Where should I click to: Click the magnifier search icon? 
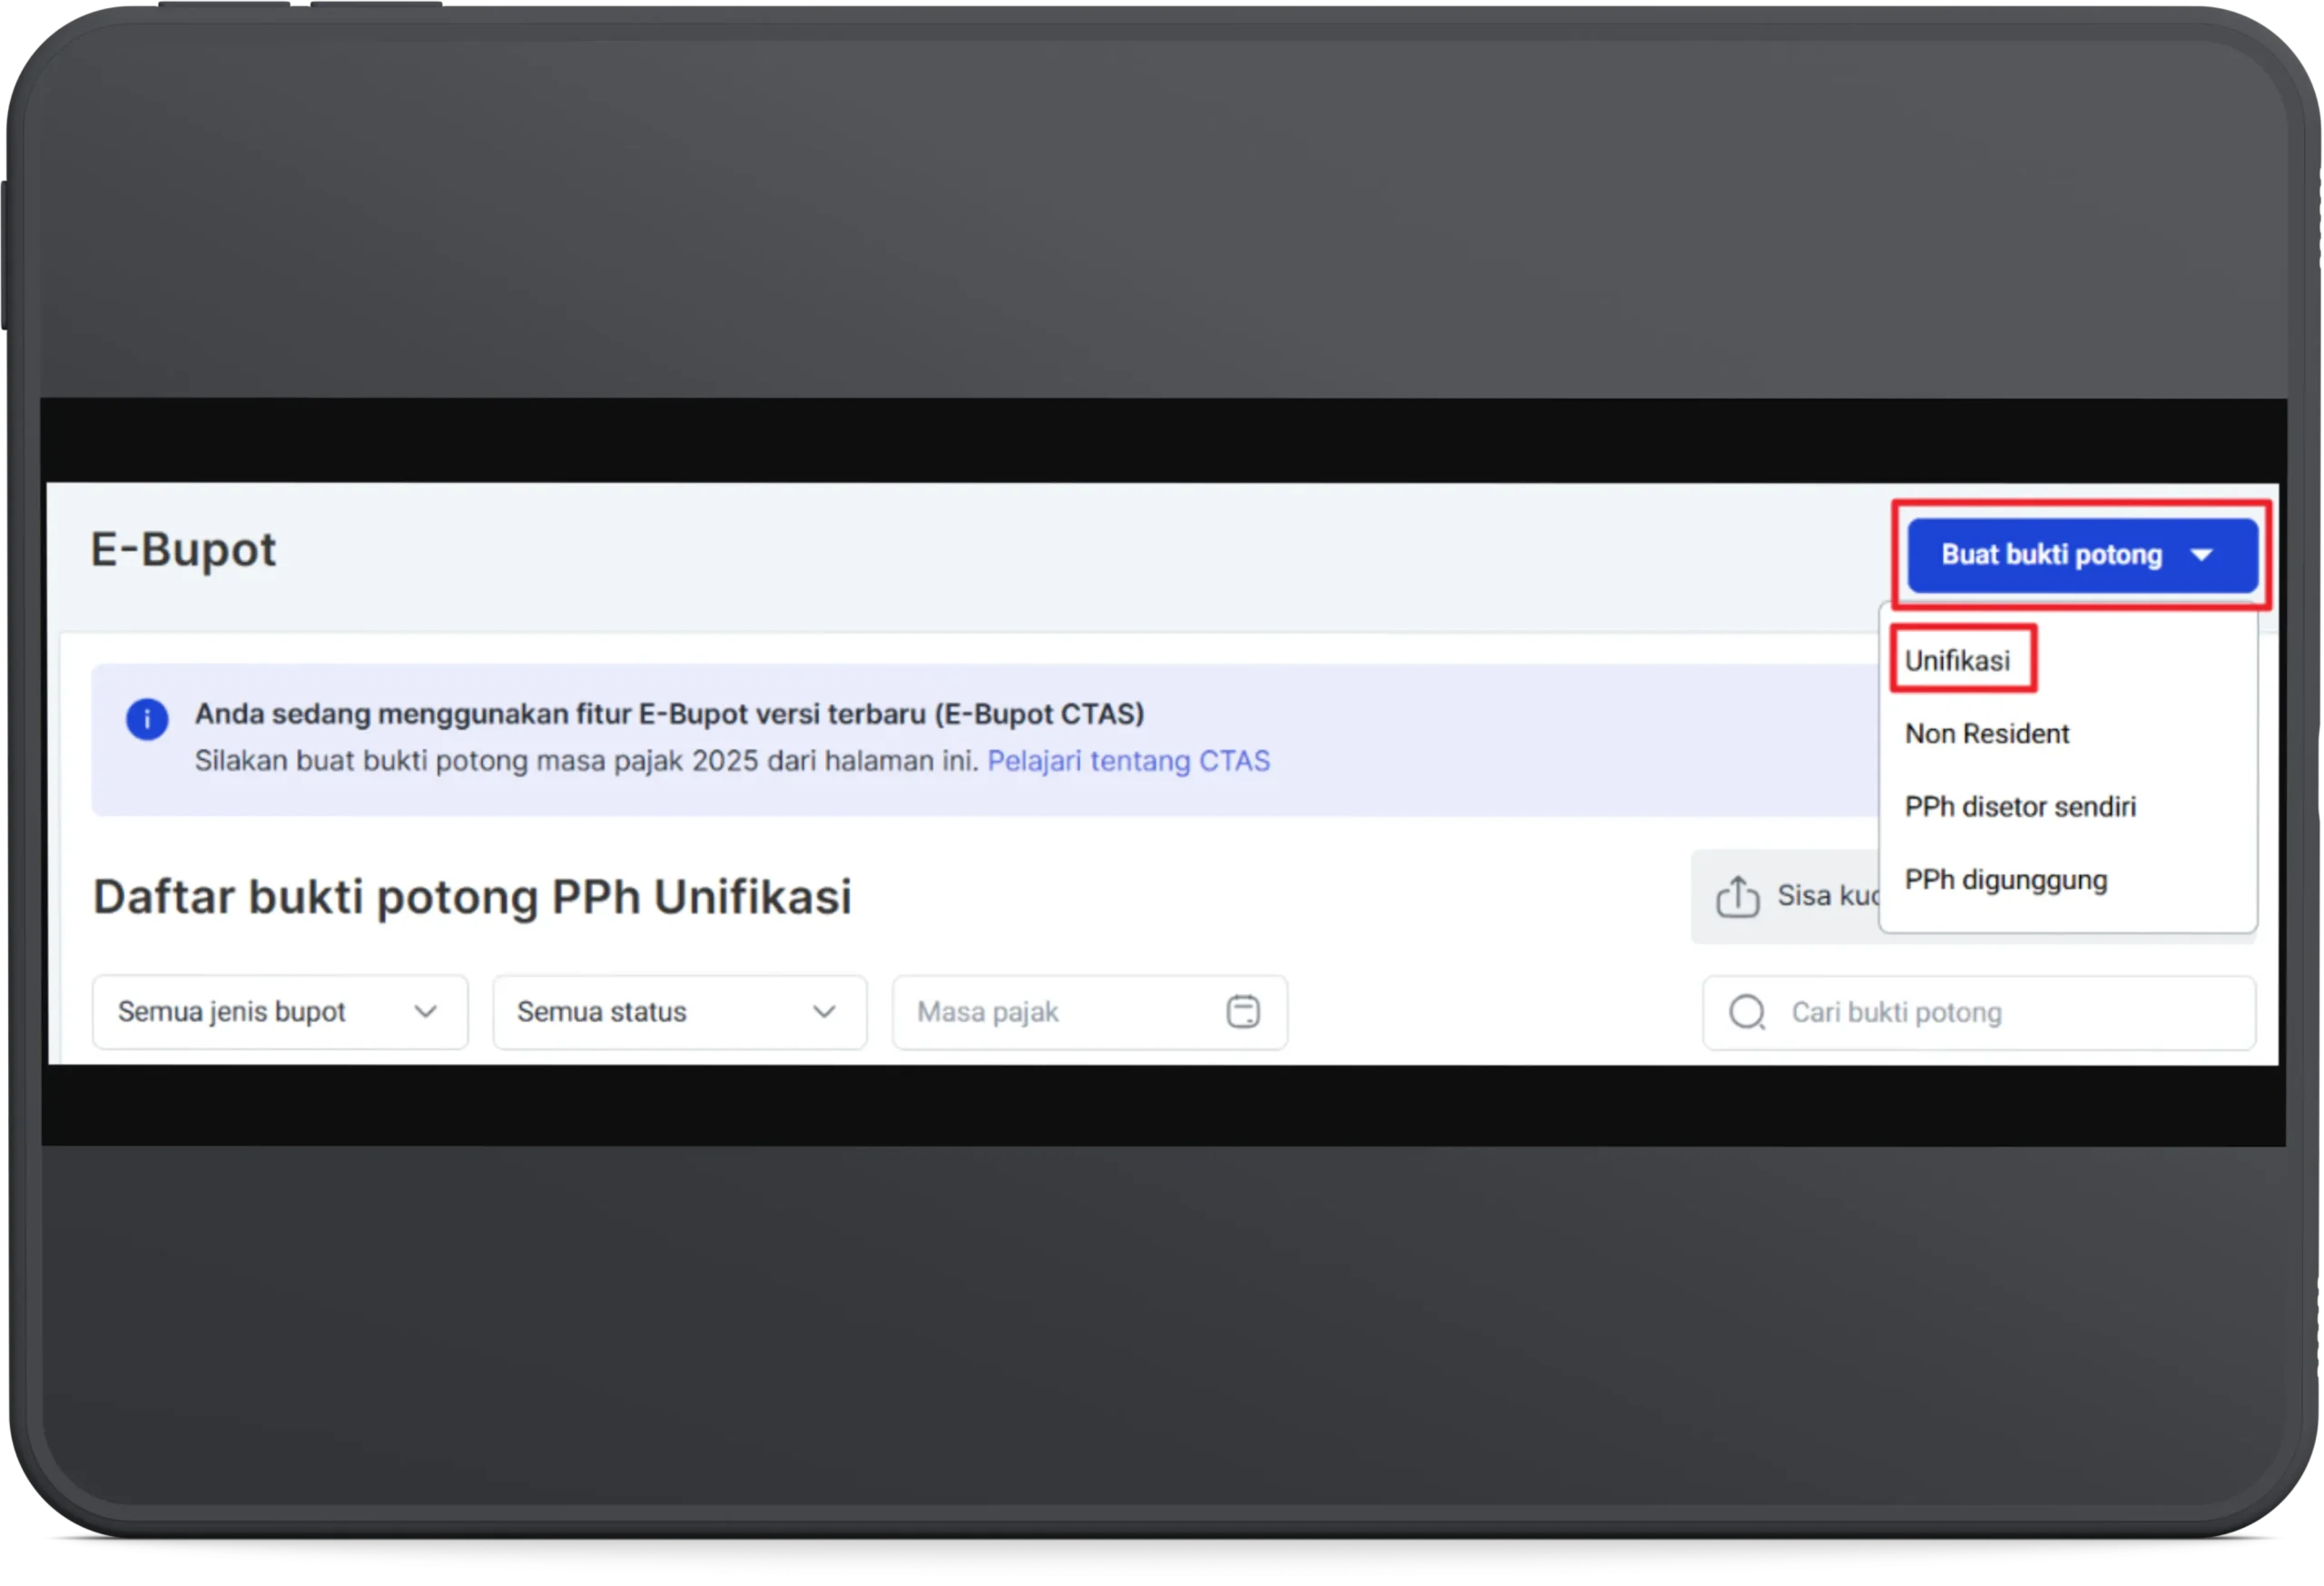tap(1746, 1012)
